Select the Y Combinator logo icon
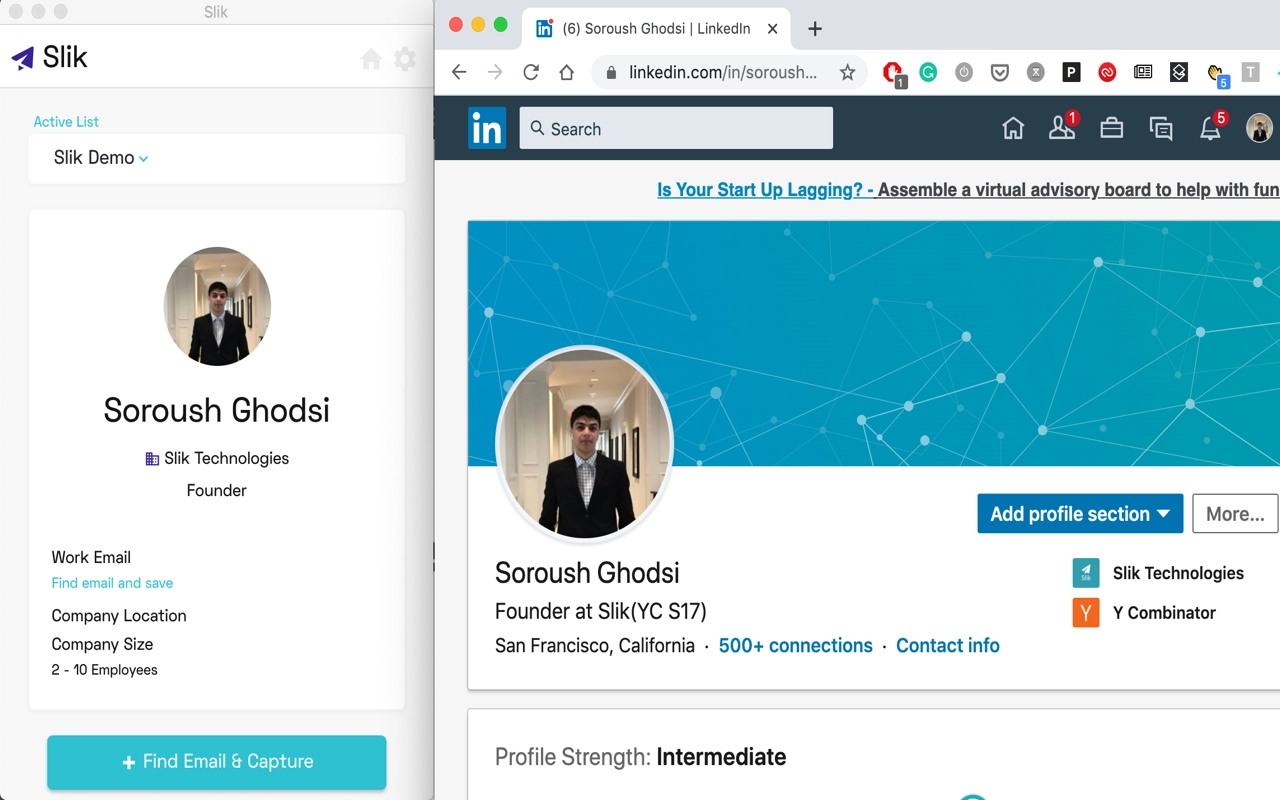1280x800 pixels. (1086, 612)
